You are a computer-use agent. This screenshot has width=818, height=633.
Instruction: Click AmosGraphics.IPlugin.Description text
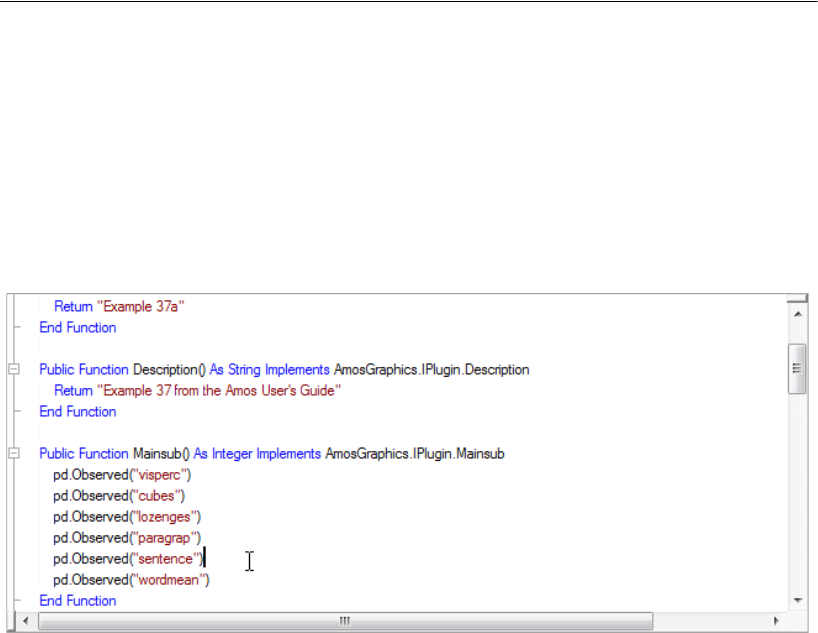(431, 369)
